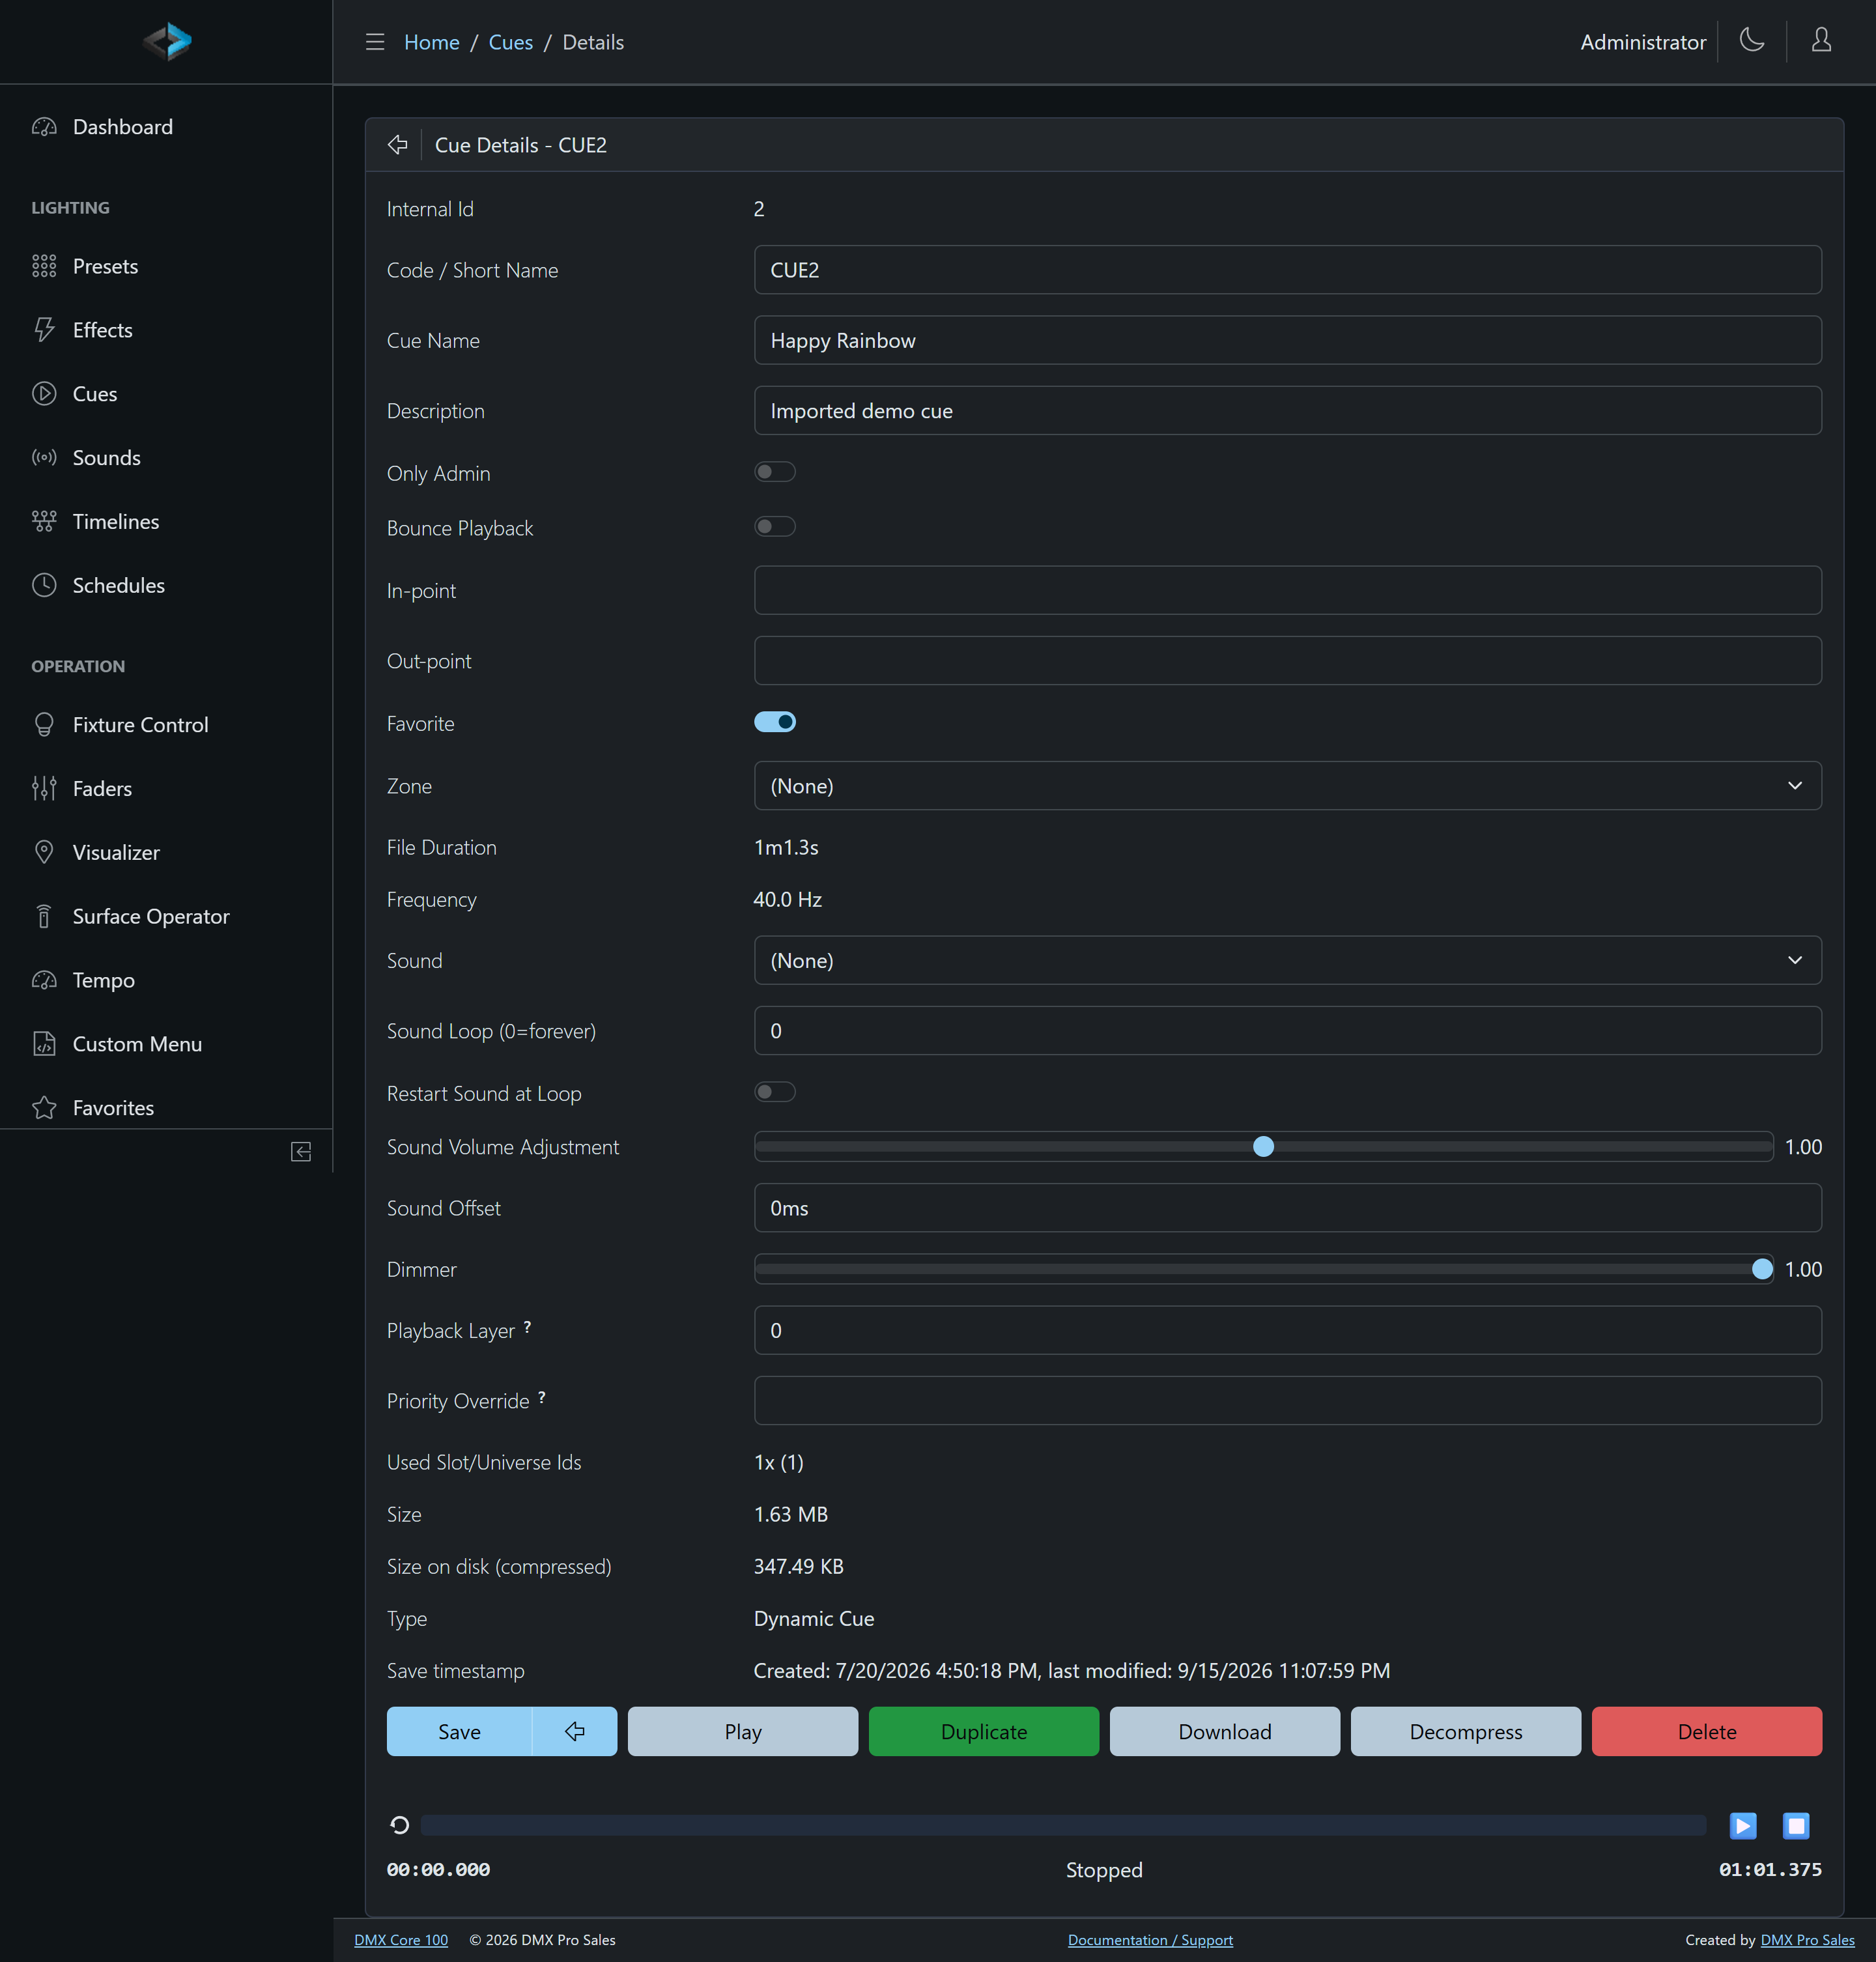
Task: Click the Timelines icon in sidebar
Action: pyautogui.click(x=44, y=522)
